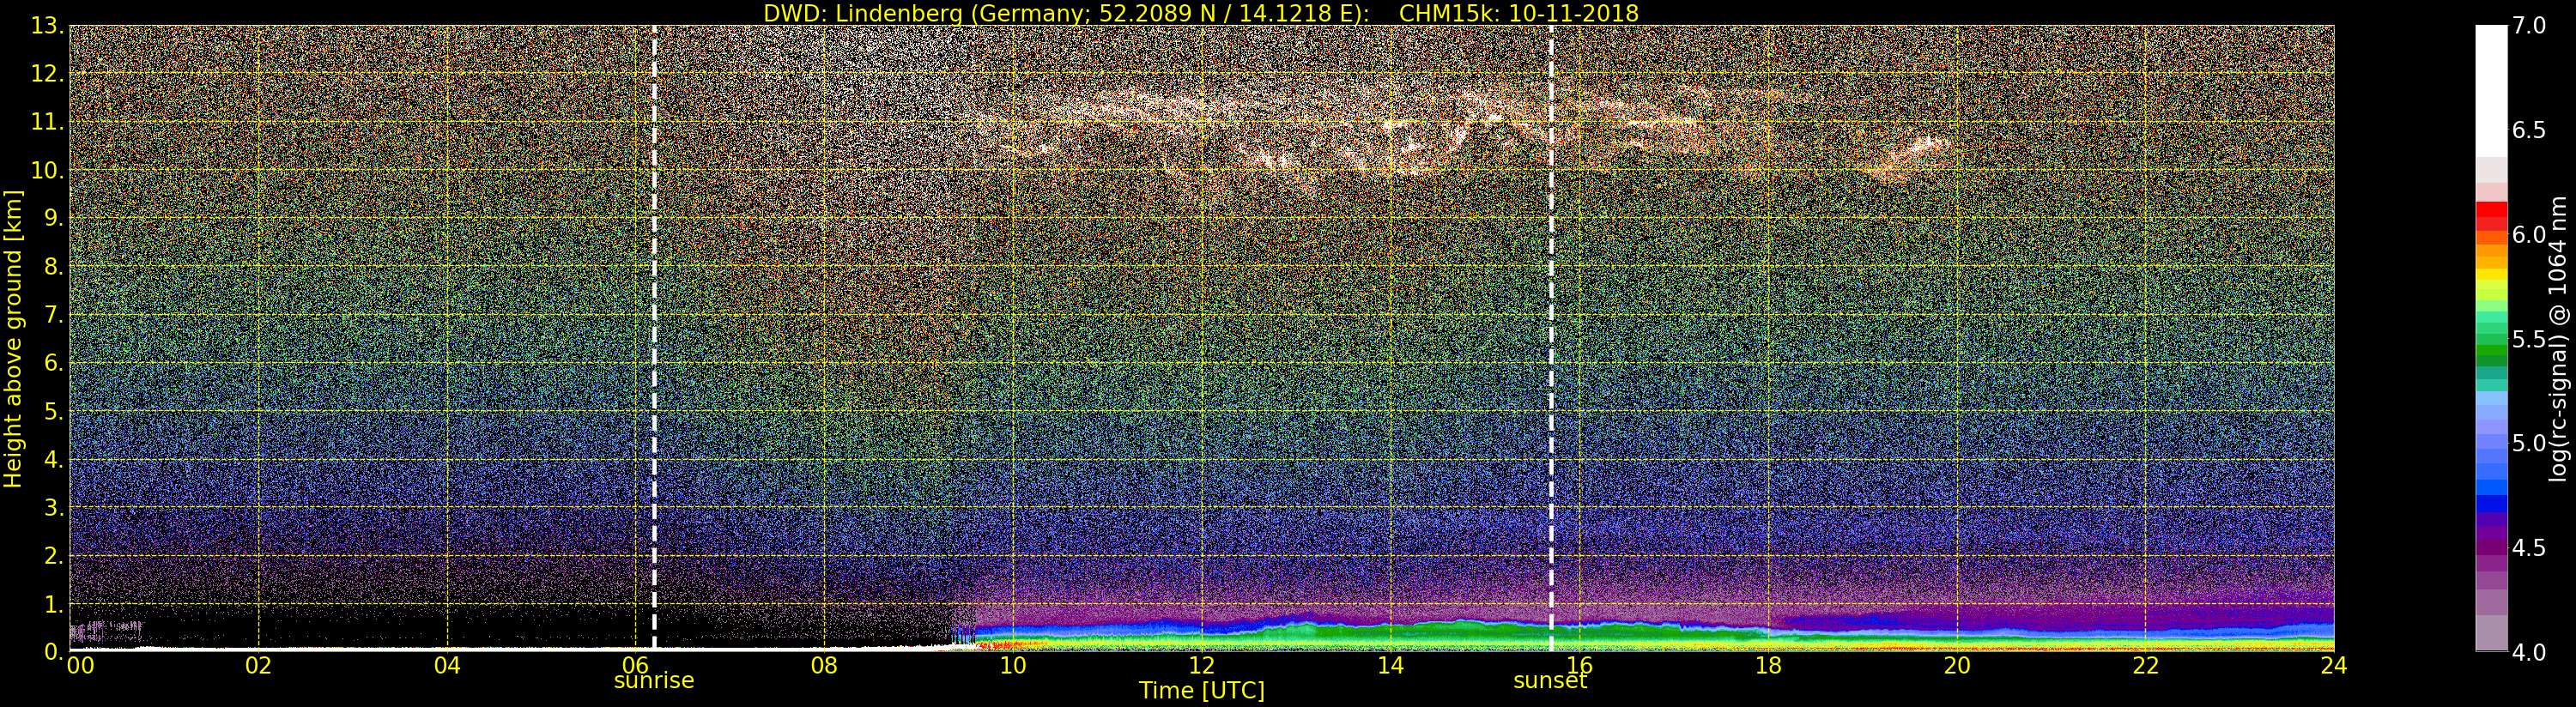Click the '14' time tick label
This screenshot has height=707, width=2576.
[1390, 666]
